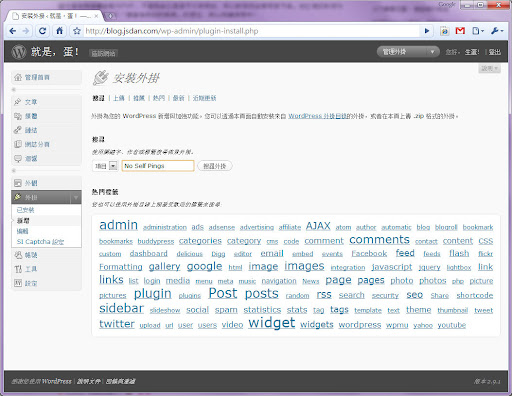Screen dimensions: 512x396
Task: Click the 'Facebook' tag link
Action: pos(369,254)
